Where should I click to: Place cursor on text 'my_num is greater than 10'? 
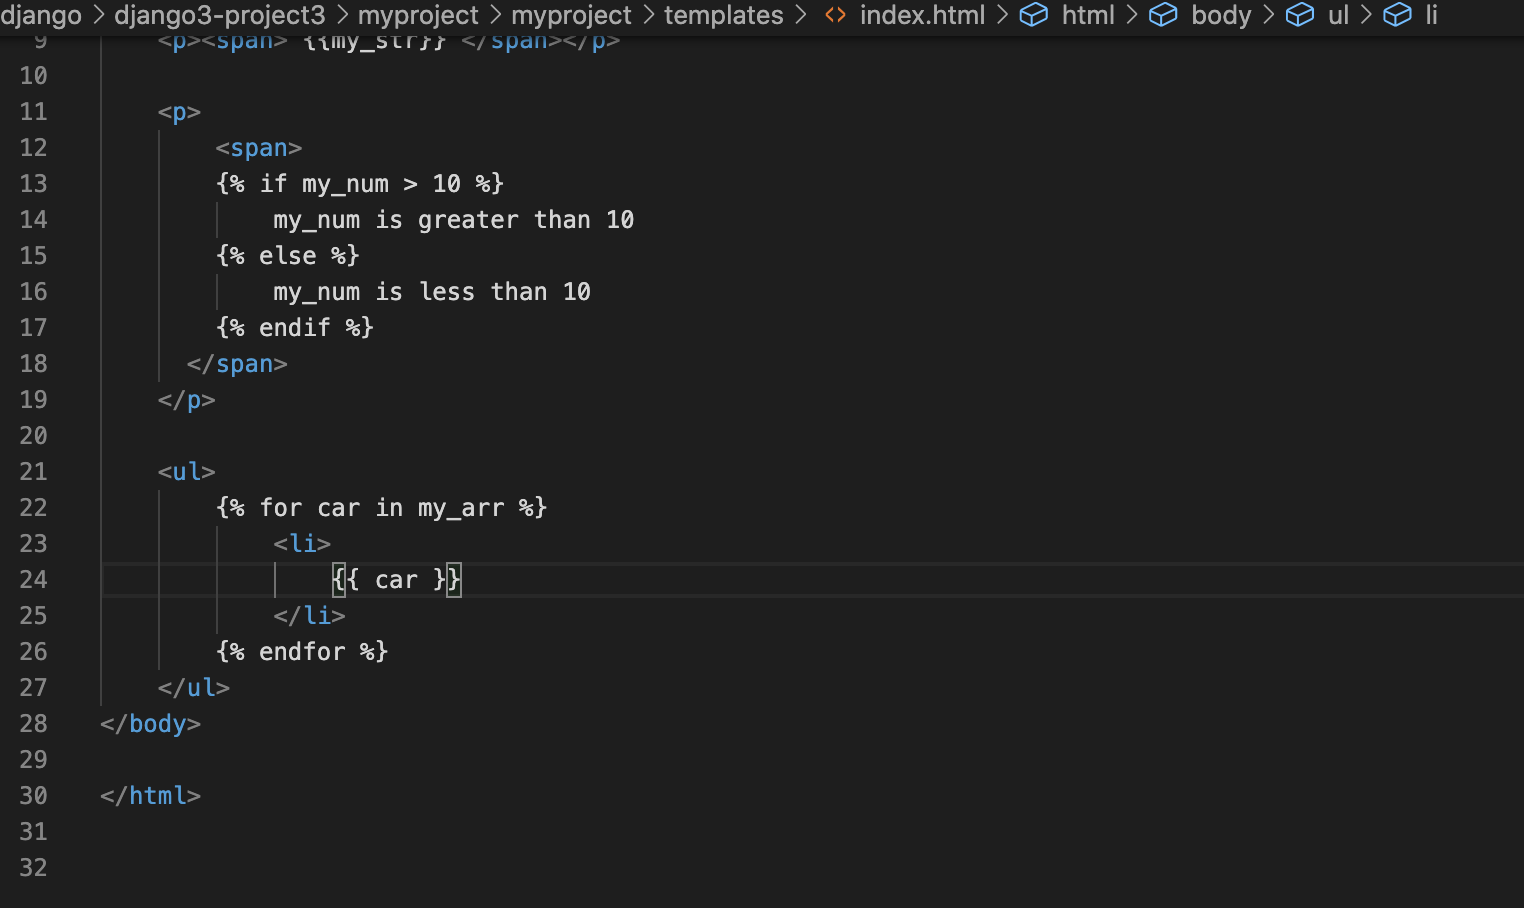(454, 219)
